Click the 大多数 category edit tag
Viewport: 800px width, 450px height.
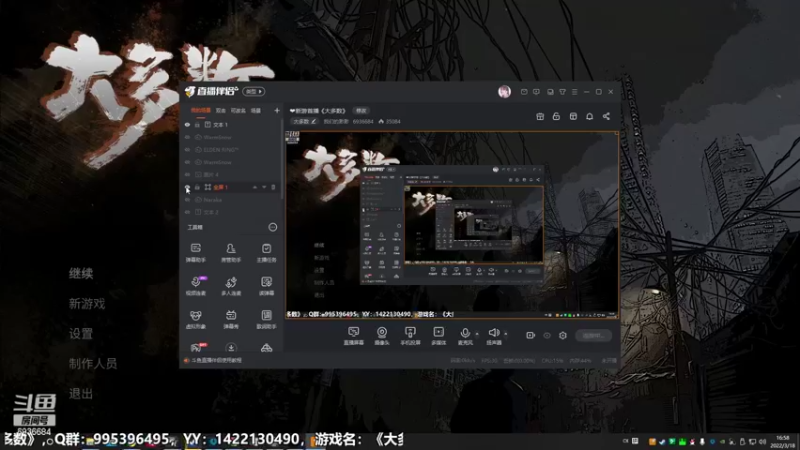pyautogui.click(x=305, y=121)
